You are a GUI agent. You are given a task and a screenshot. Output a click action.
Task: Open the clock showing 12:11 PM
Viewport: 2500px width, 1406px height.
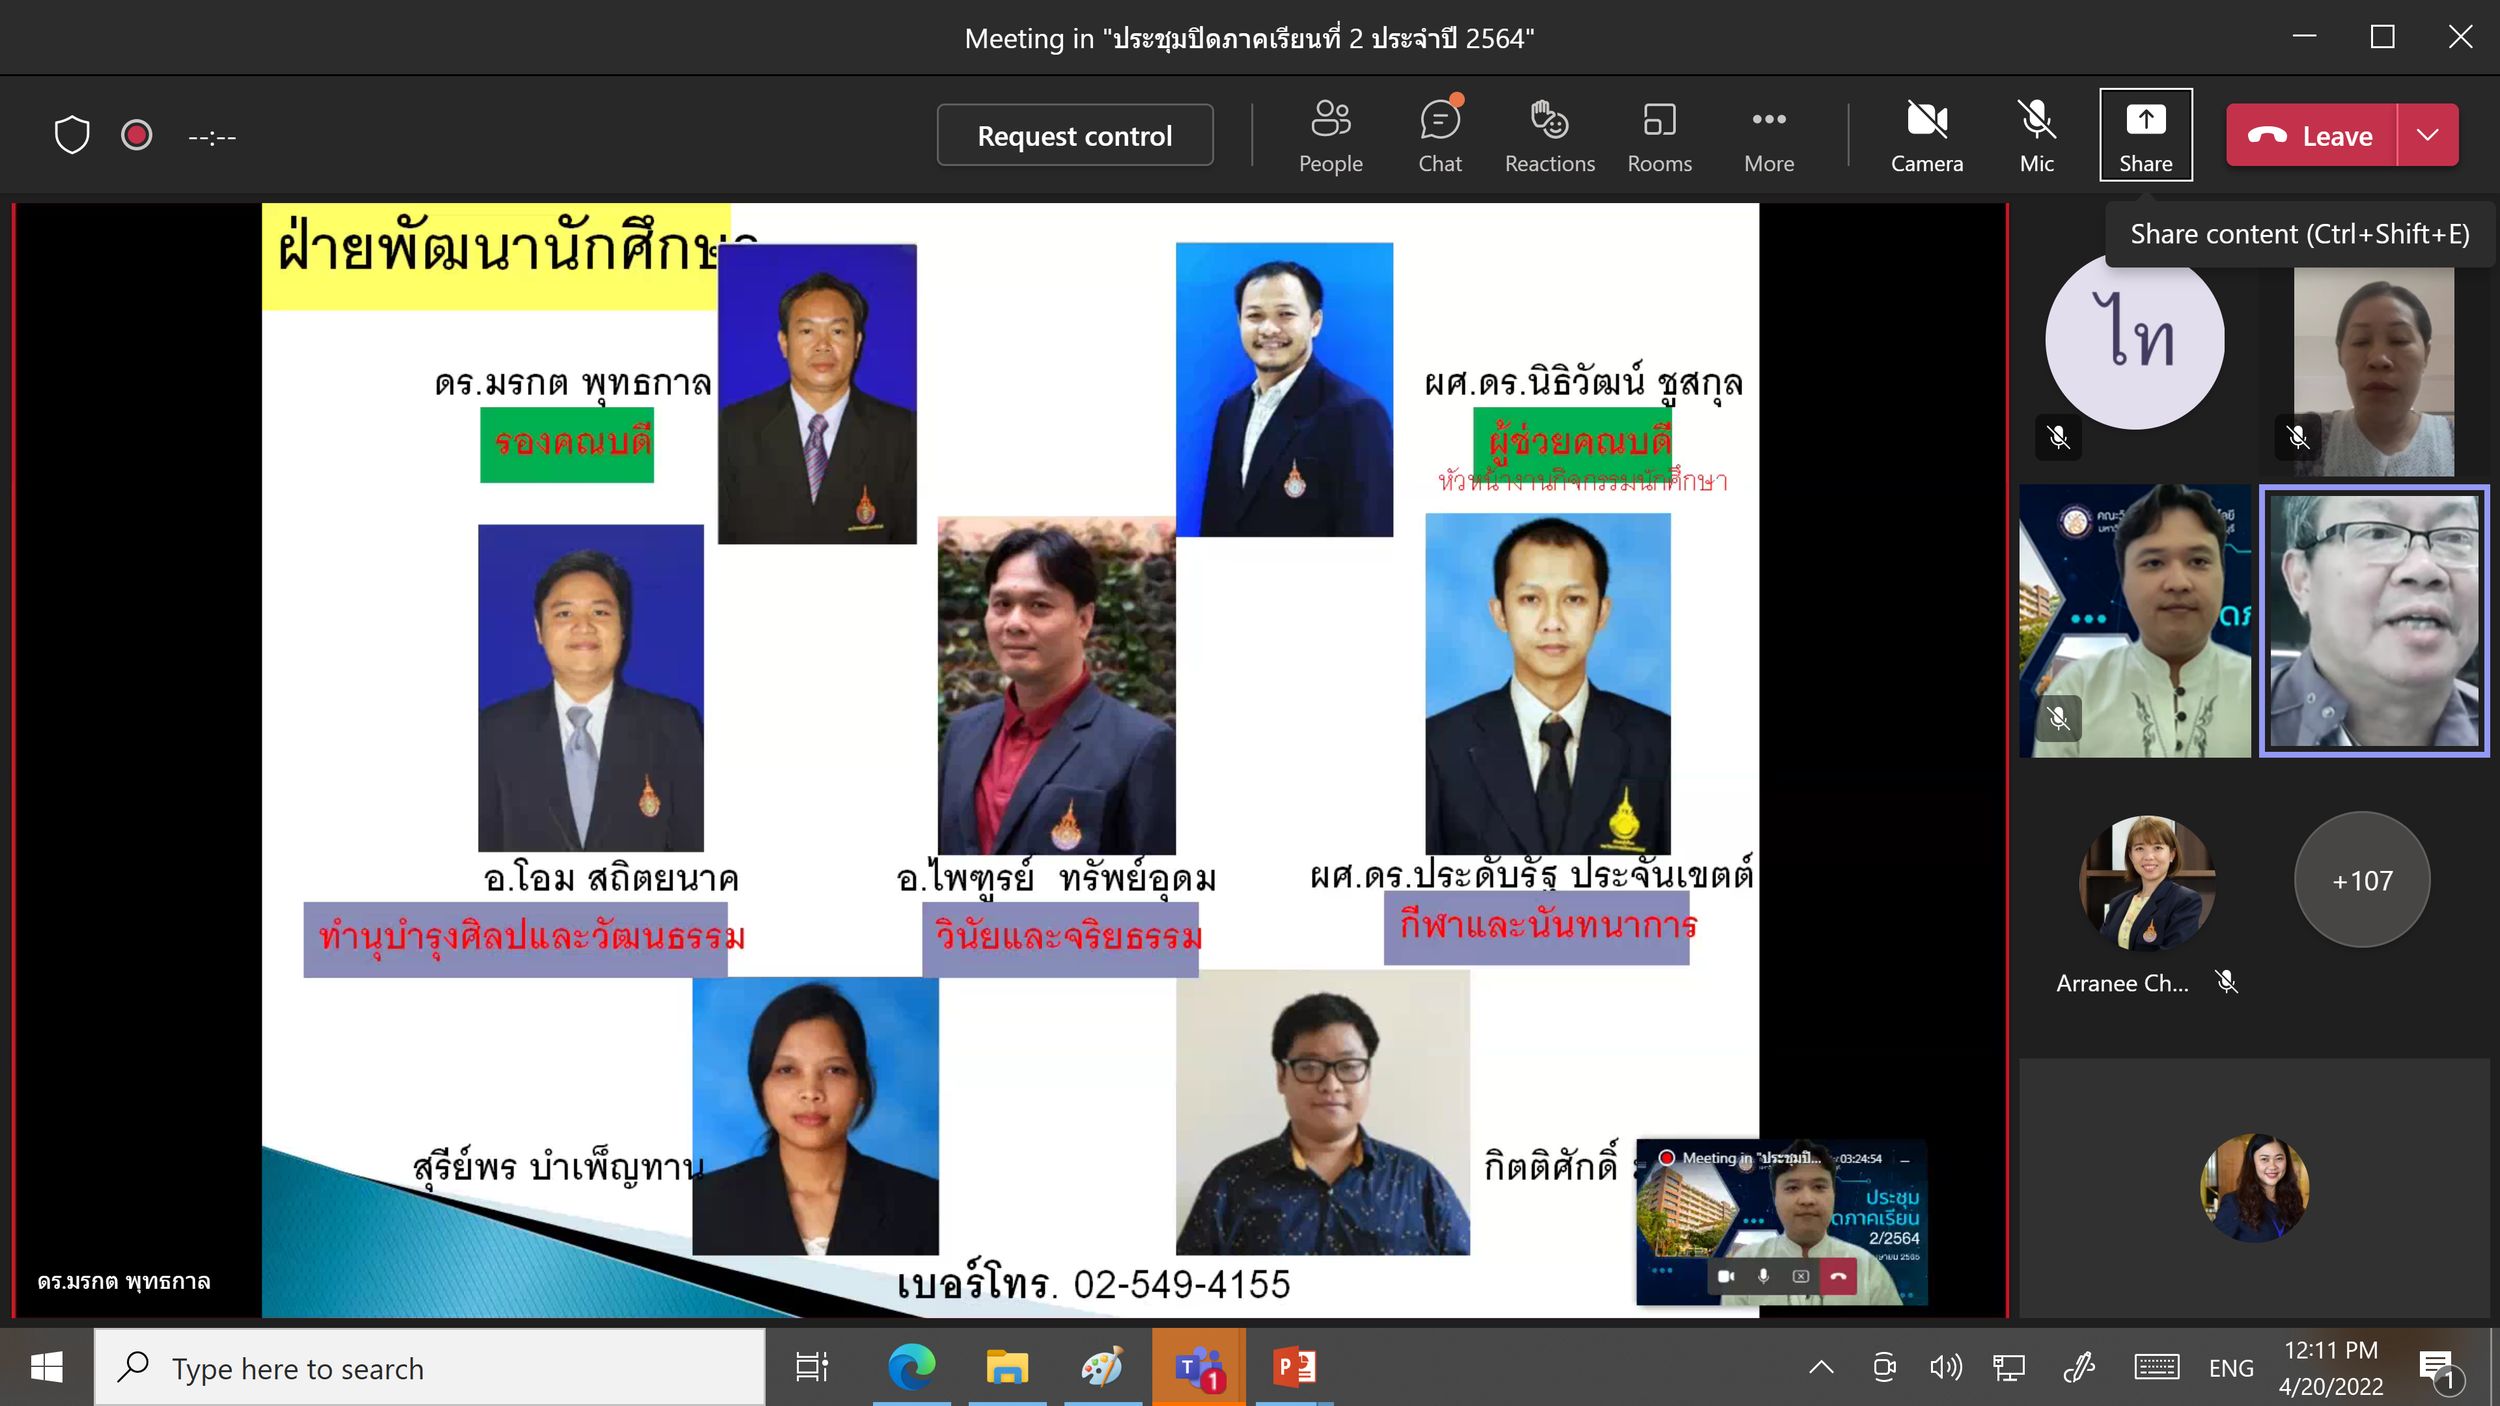(2331, 1368)
